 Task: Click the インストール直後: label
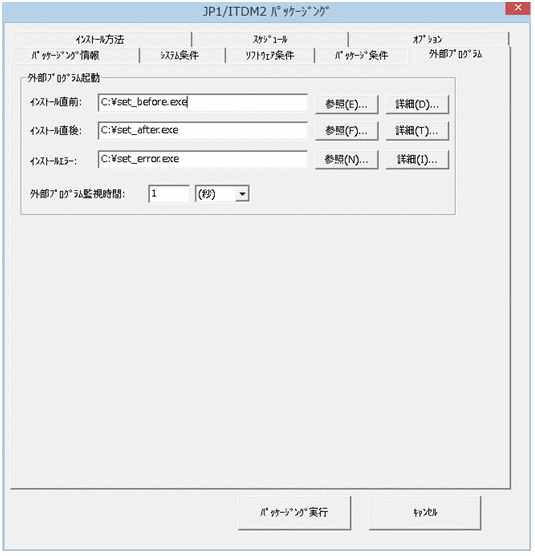click(56, 131)
